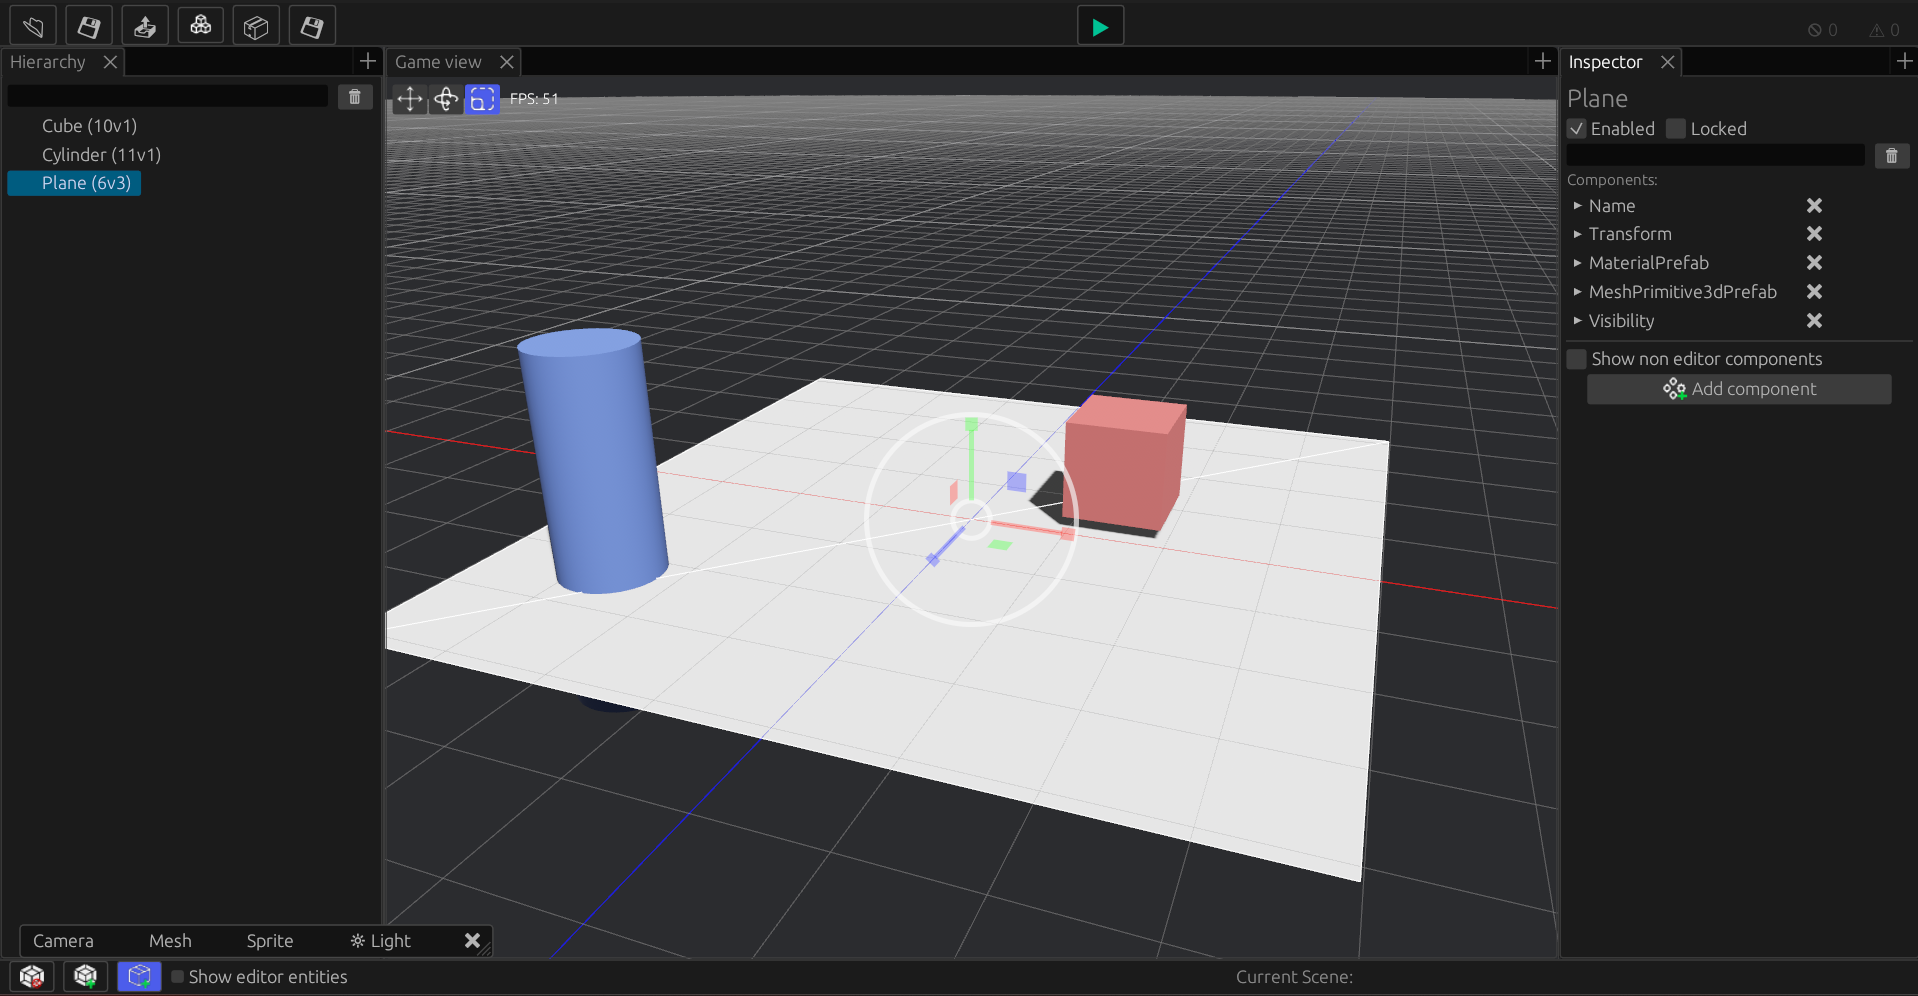The height and width of the screenshot is (996, 1918).
Task: Choose Mesh from creation menu
Action: [170, 941]
